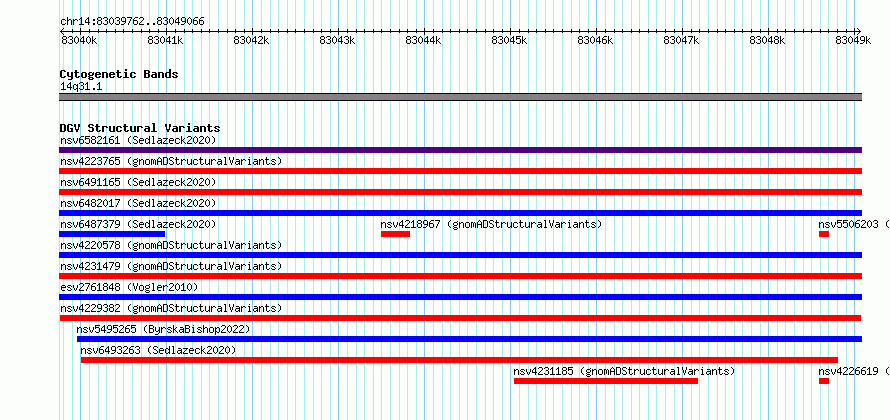Screen dimensions: 890x420
Task: Click the red nsv4231185 variant bar
Action: (606, 381)
